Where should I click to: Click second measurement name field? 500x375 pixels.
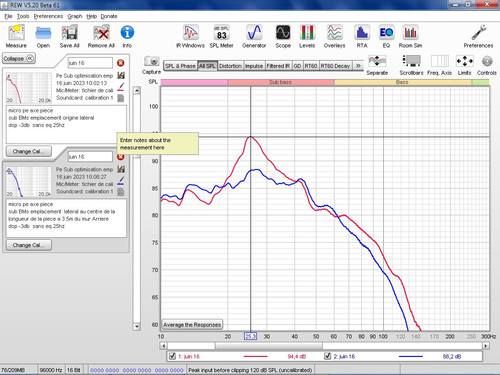(90, 157)
